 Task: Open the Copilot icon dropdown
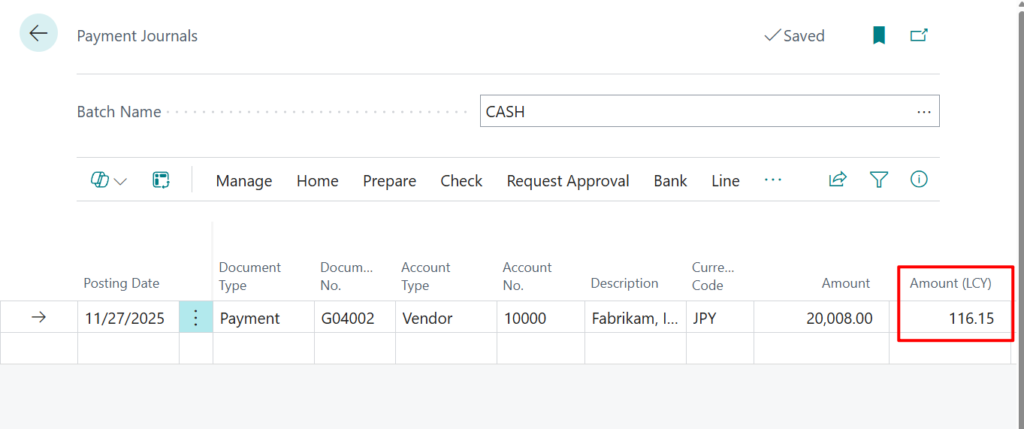[x=109, y=181]
